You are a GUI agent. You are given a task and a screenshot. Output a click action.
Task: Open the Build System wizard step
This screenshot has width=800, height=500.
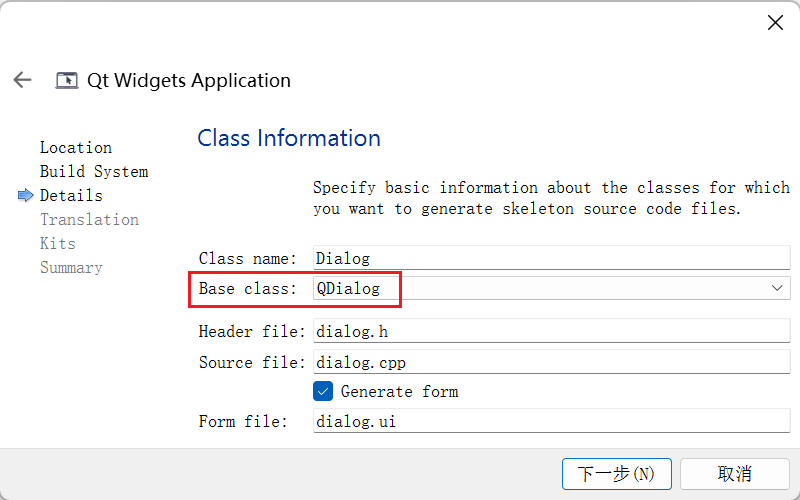pyautogui.click(x=94, y=171)
